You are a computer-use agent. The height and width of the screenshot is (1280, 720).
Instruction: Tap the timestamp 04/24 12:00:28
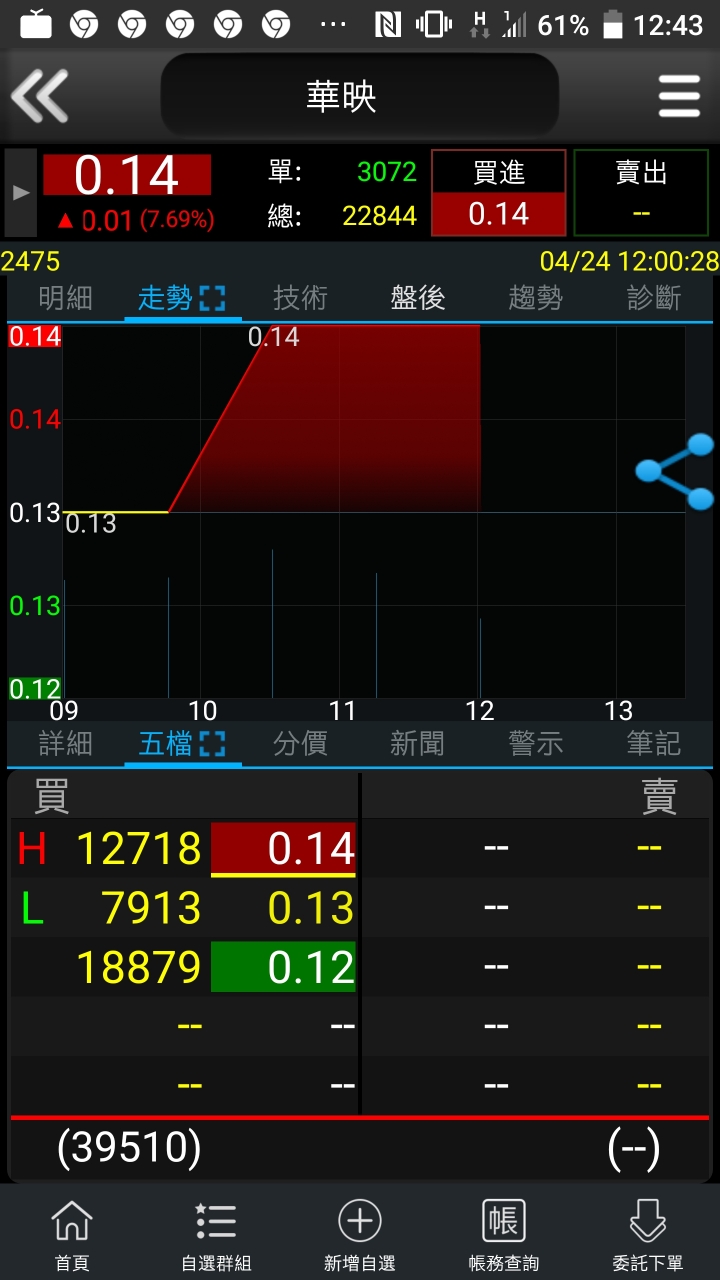629,262
